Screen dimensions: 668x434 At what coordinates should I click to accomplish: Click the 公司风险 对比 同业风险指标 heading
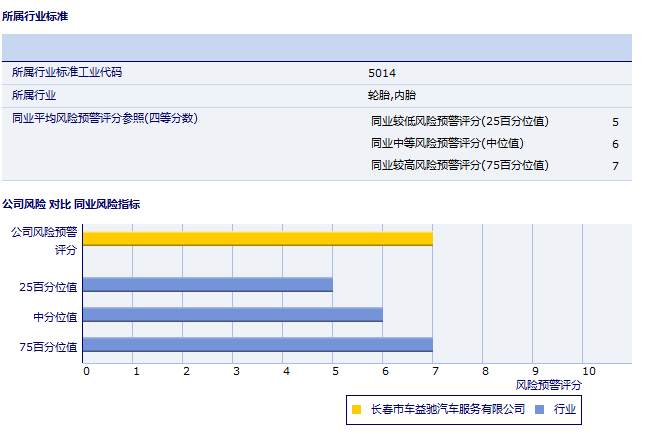(x=71, y=204)
